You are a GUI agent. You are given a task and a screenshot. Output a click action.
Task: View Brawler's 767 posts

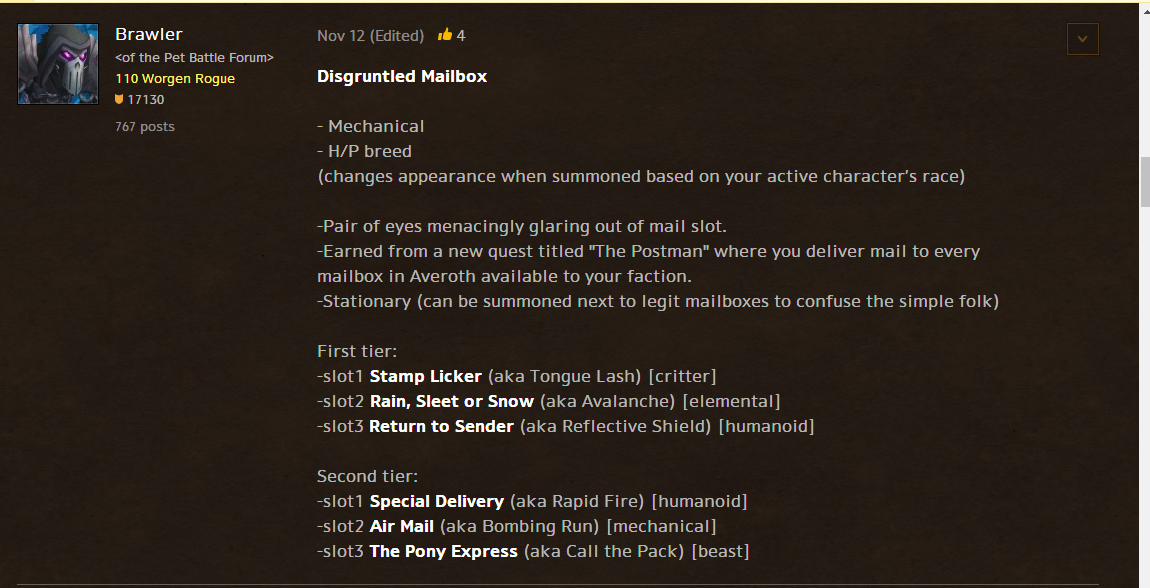145,126
